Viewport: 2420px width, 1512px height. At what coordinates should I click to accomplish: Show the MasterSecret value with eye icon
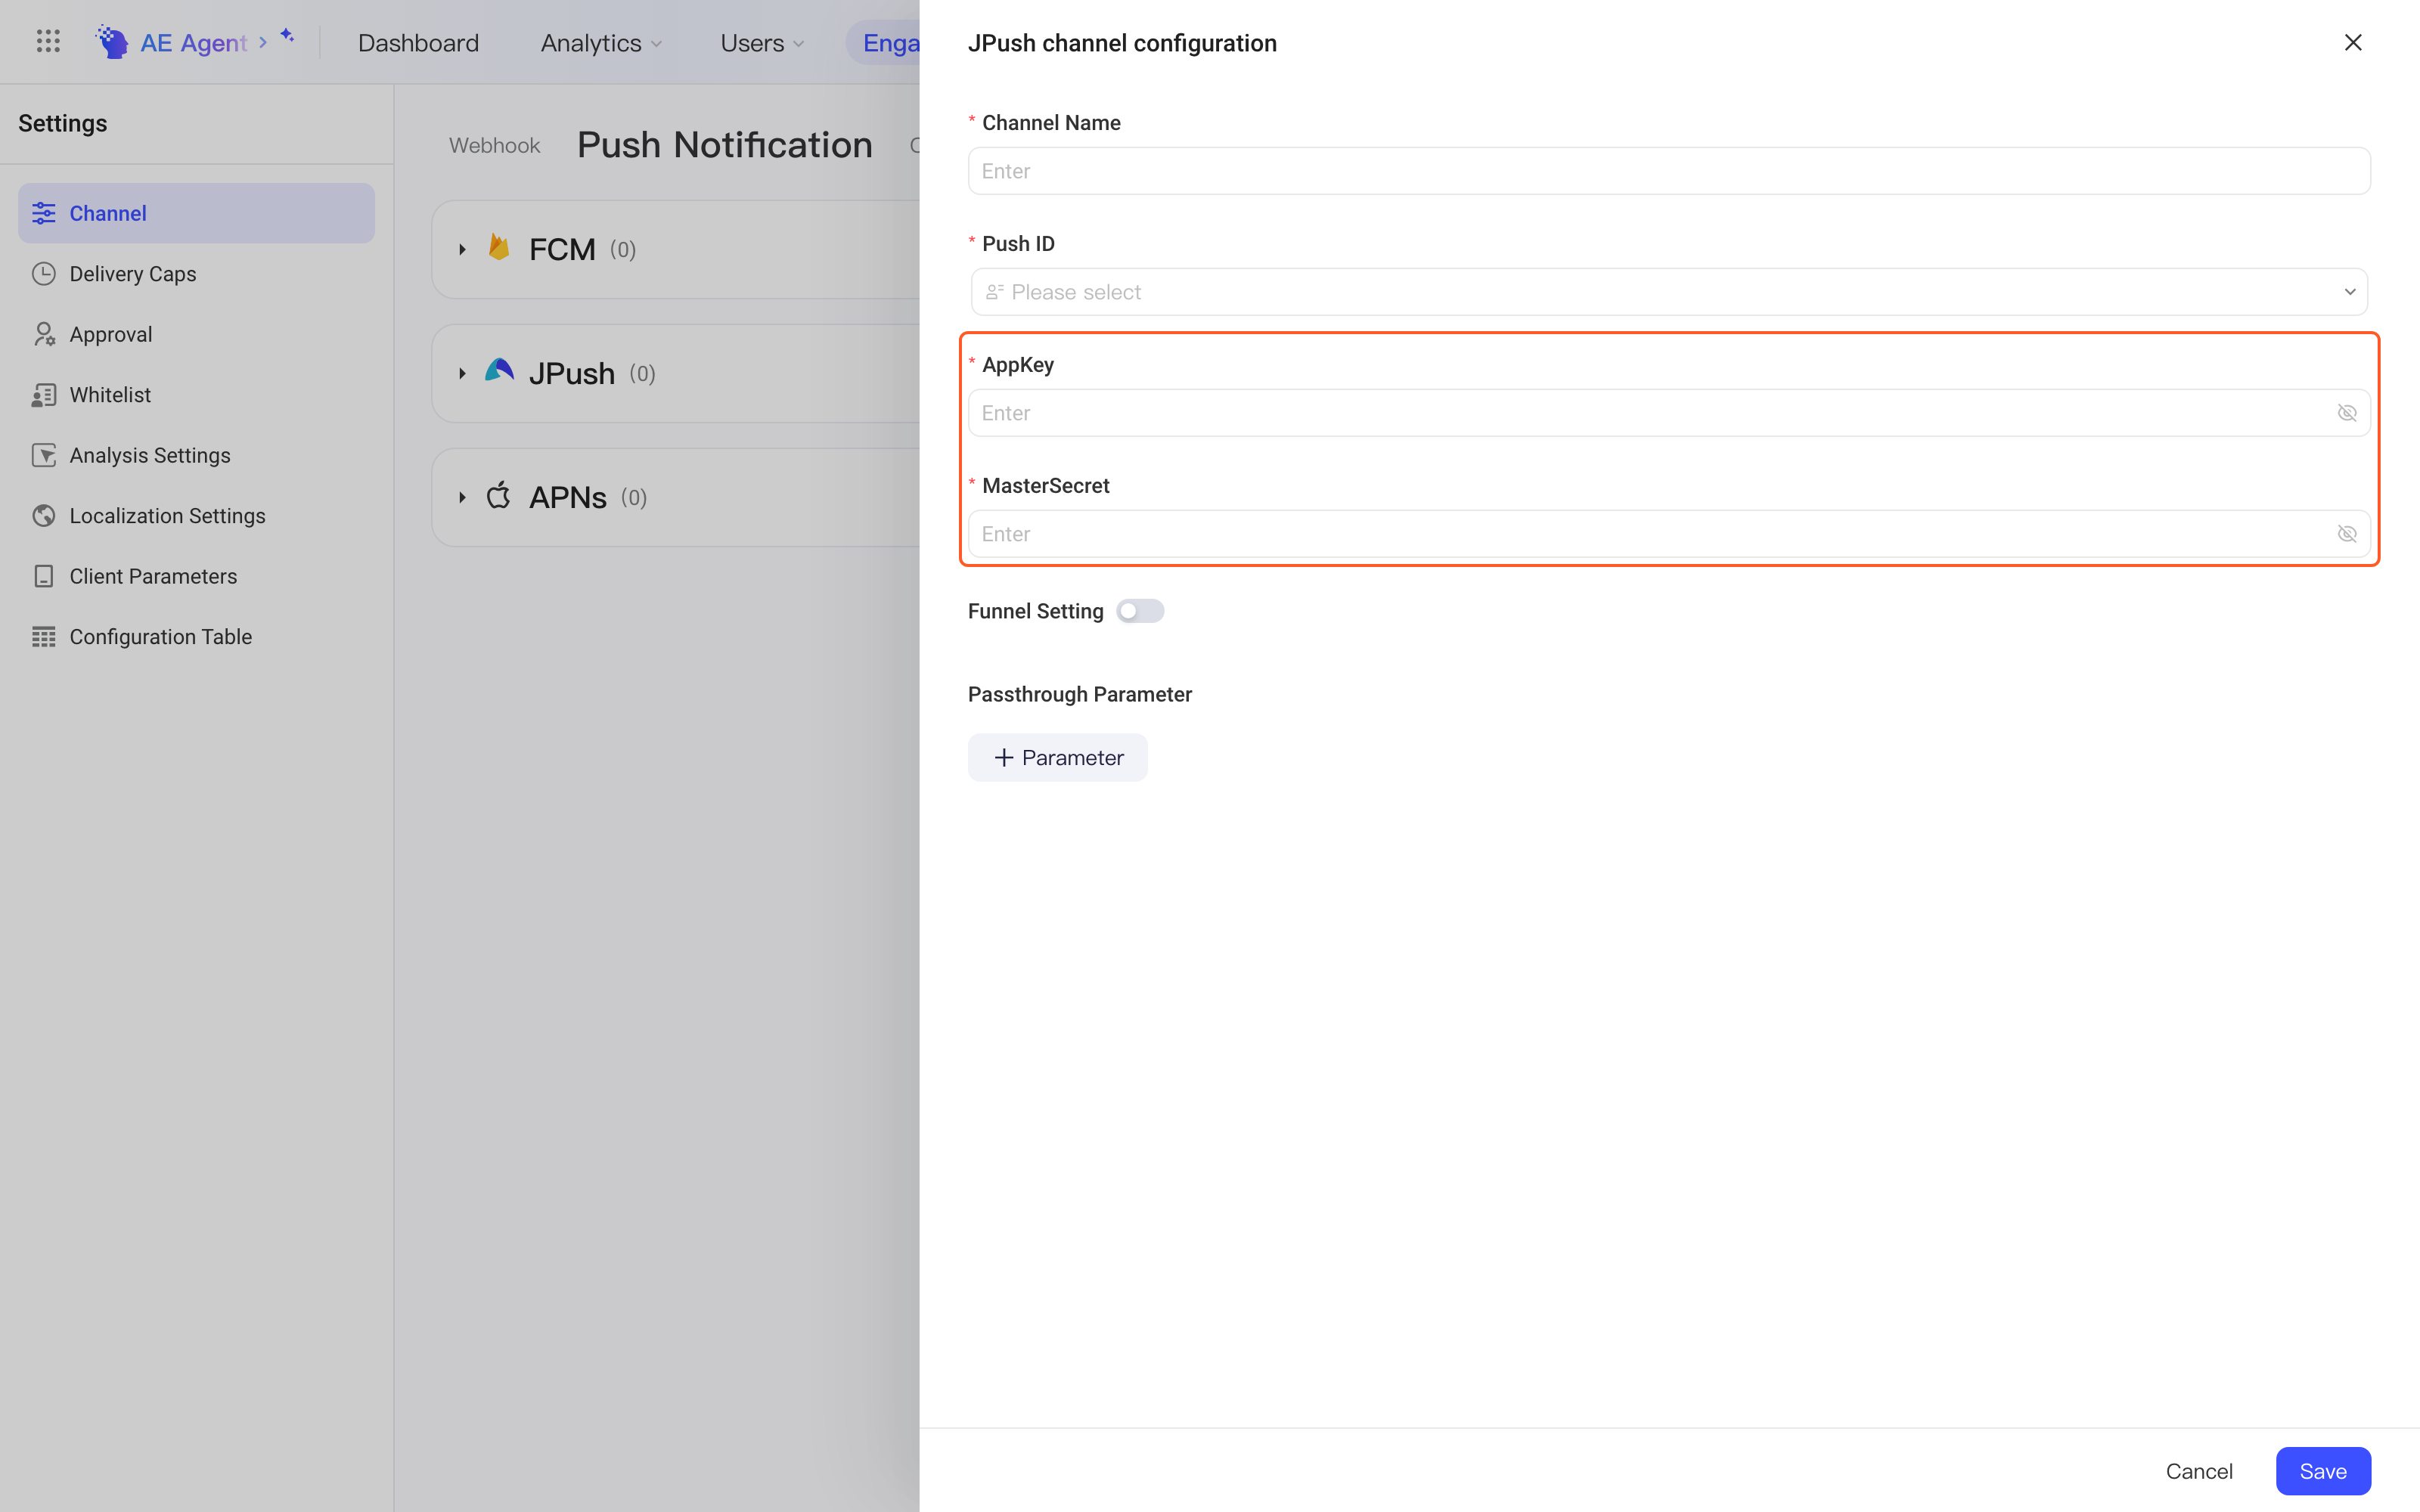(x=2347, y=534)
